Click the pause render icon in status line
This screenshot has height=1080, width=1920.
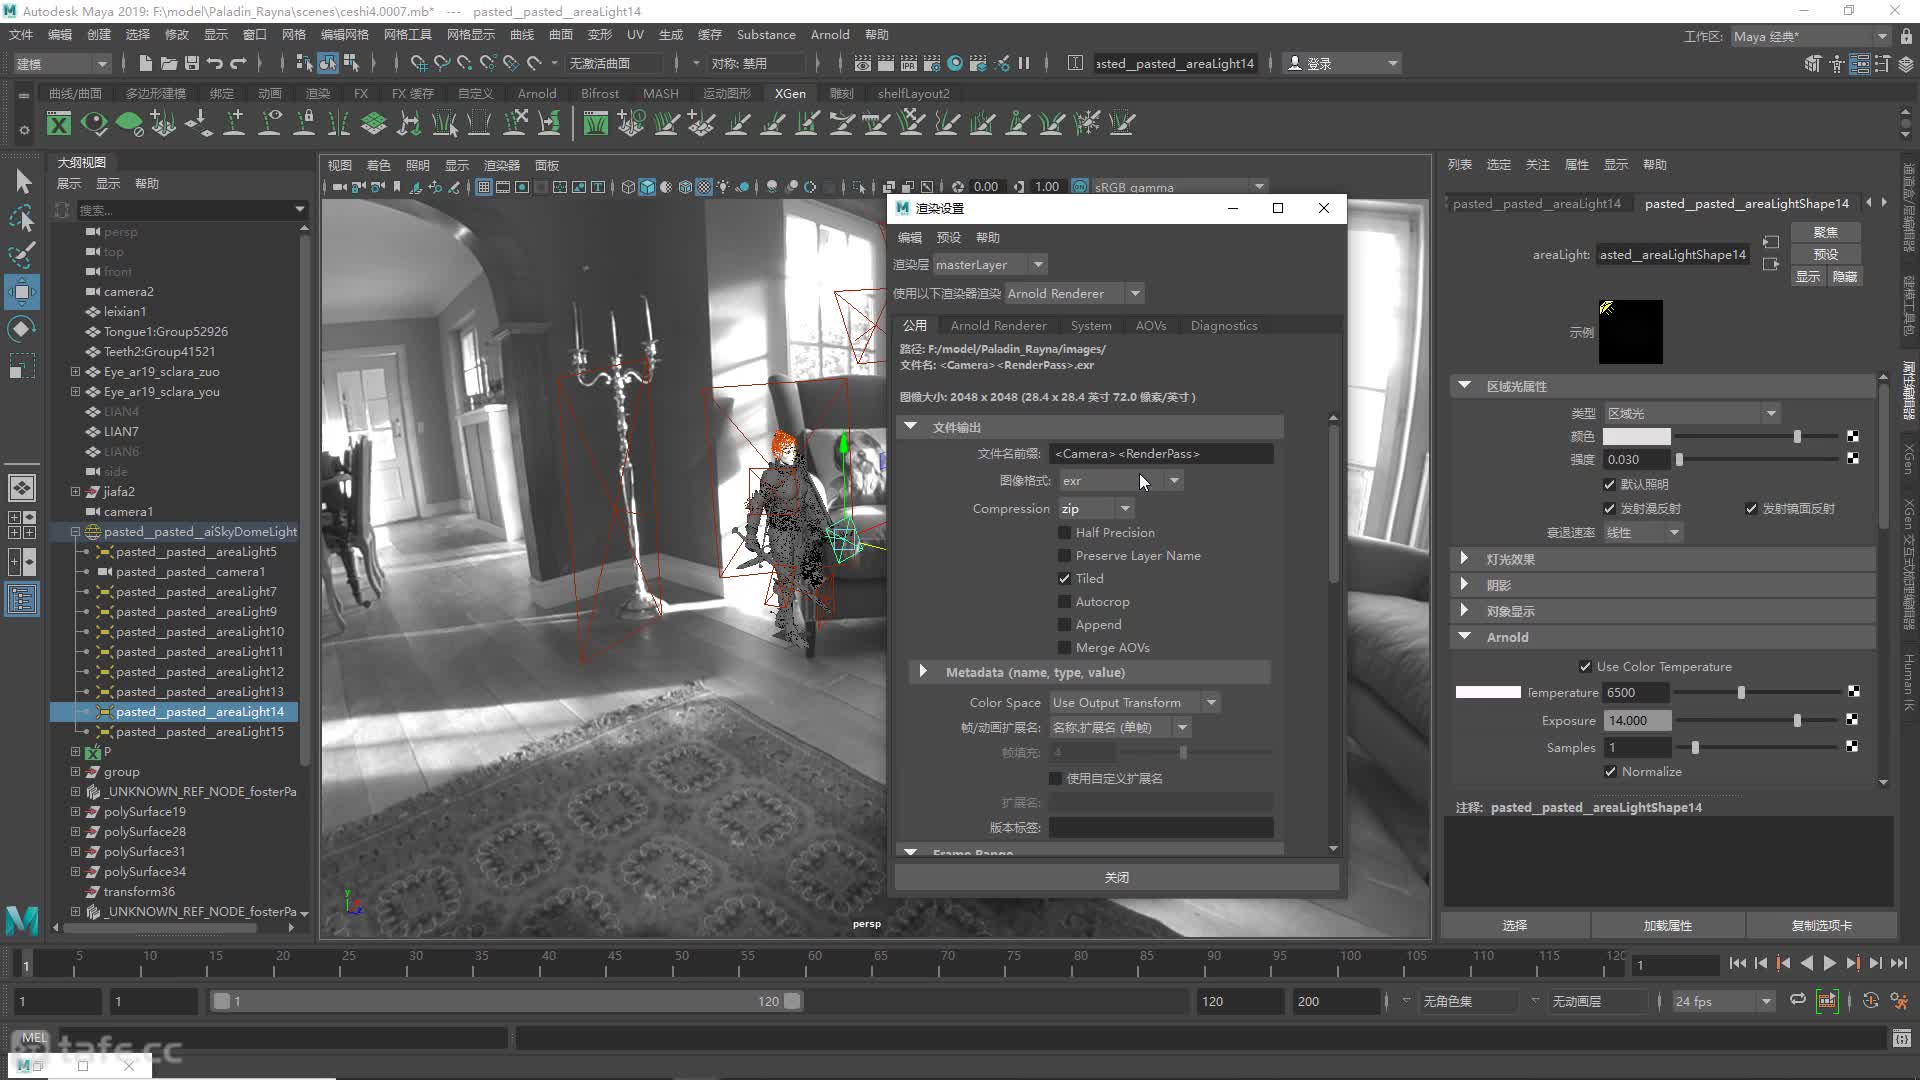coord(1024,63)
